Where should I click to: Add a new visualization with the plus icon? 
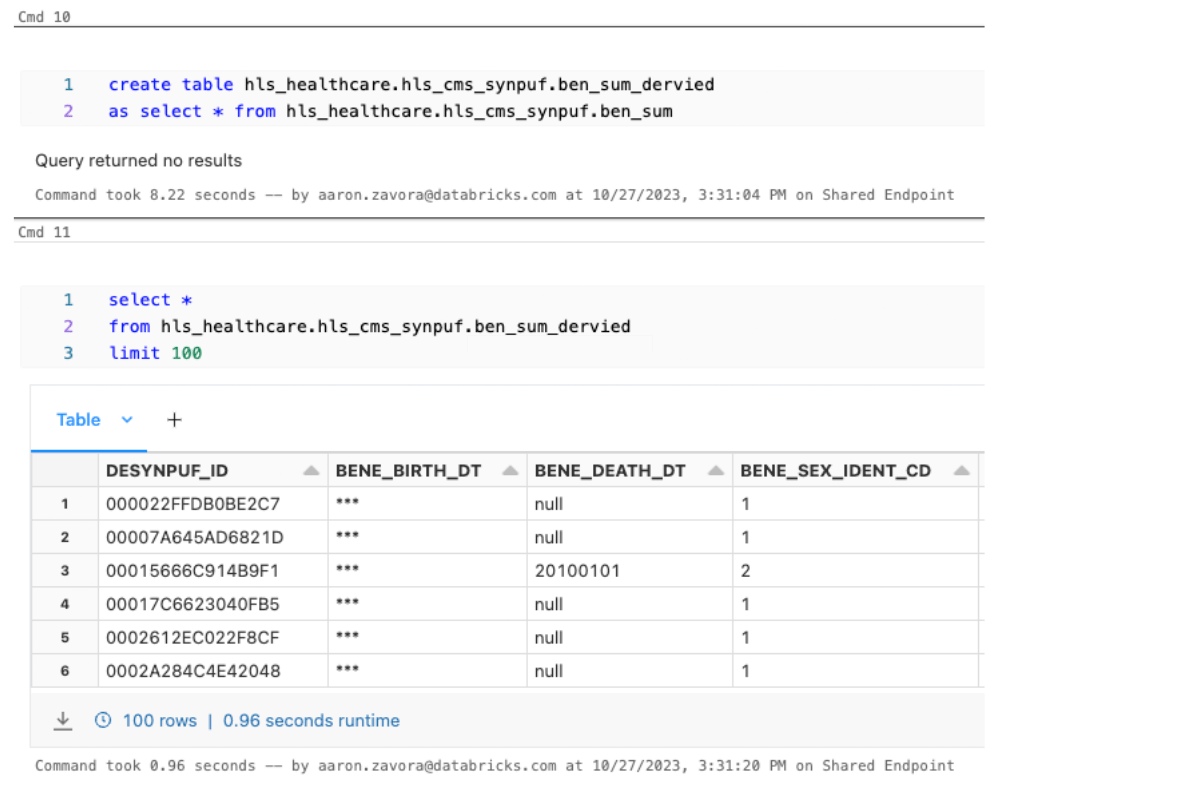pos(174,420)
